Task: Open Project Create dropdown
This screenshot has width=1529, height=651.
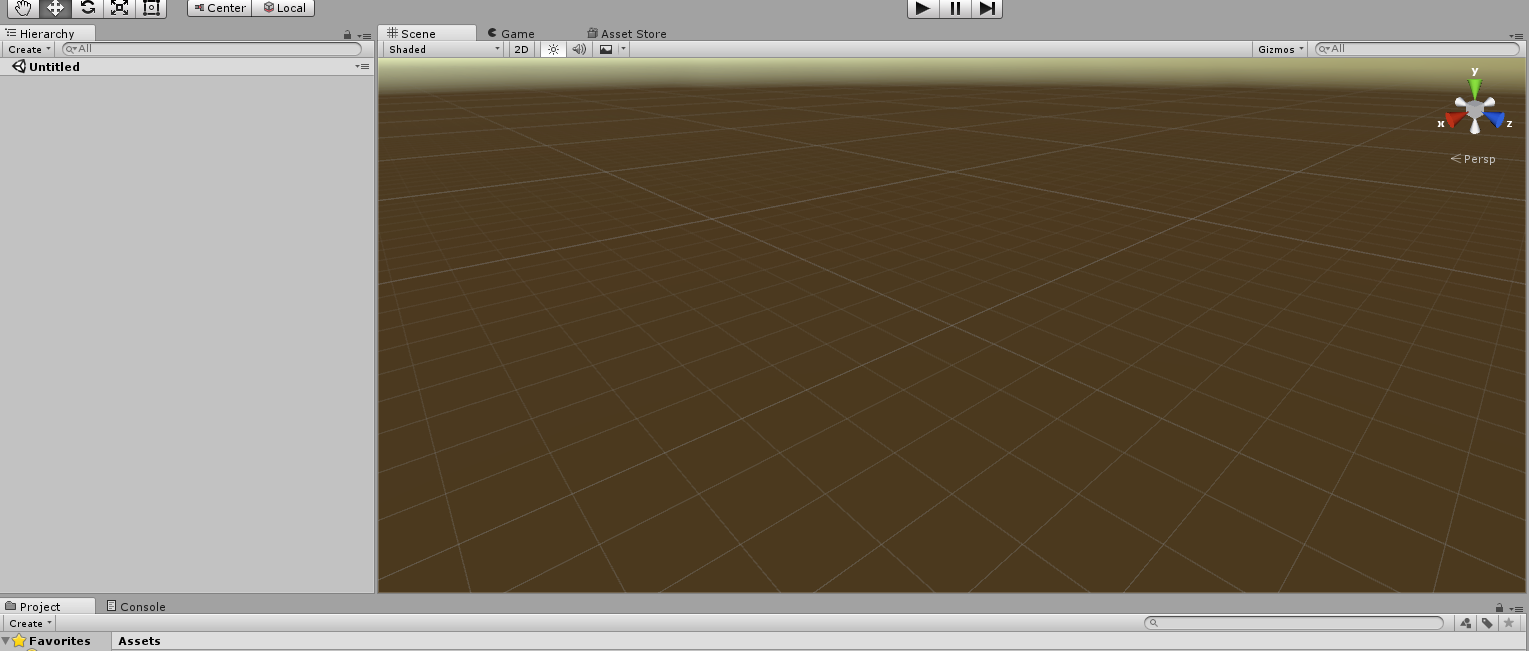Action: [x=28, y=623]
